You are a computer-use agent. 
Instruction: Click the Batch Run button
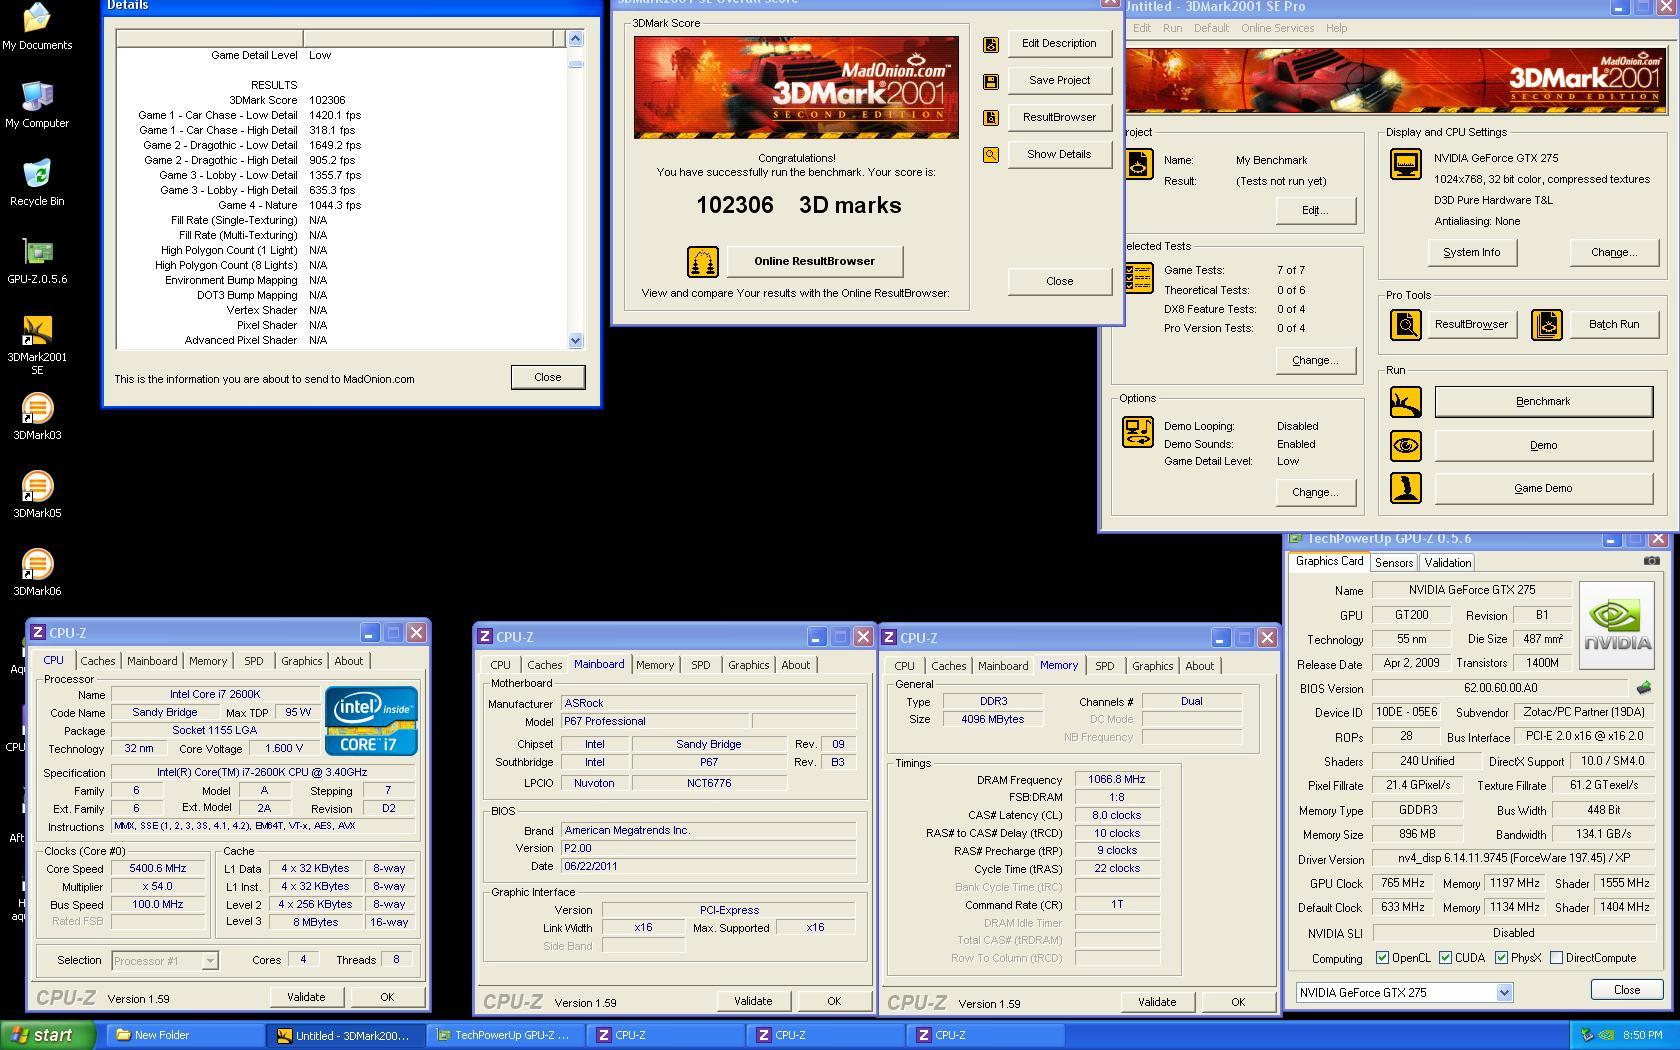point(1613,324)
